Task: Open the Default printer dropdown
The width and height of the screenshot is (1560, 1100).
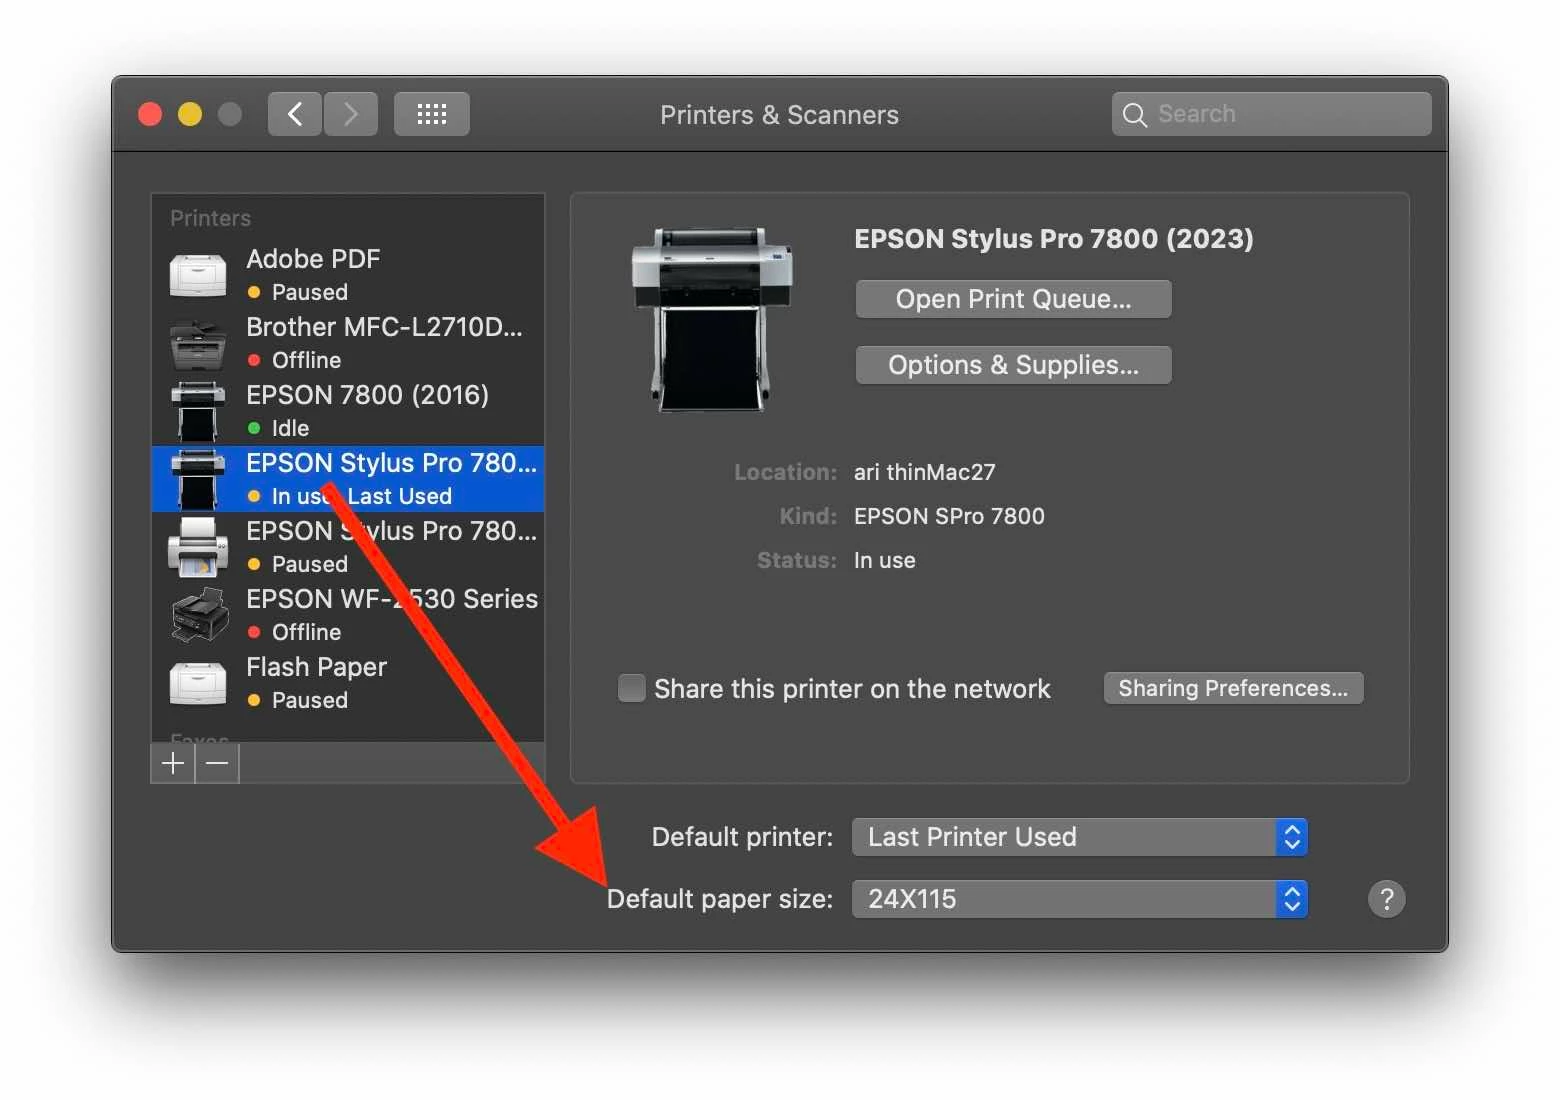Action: pyautogui.click(x=1079, y=837)
